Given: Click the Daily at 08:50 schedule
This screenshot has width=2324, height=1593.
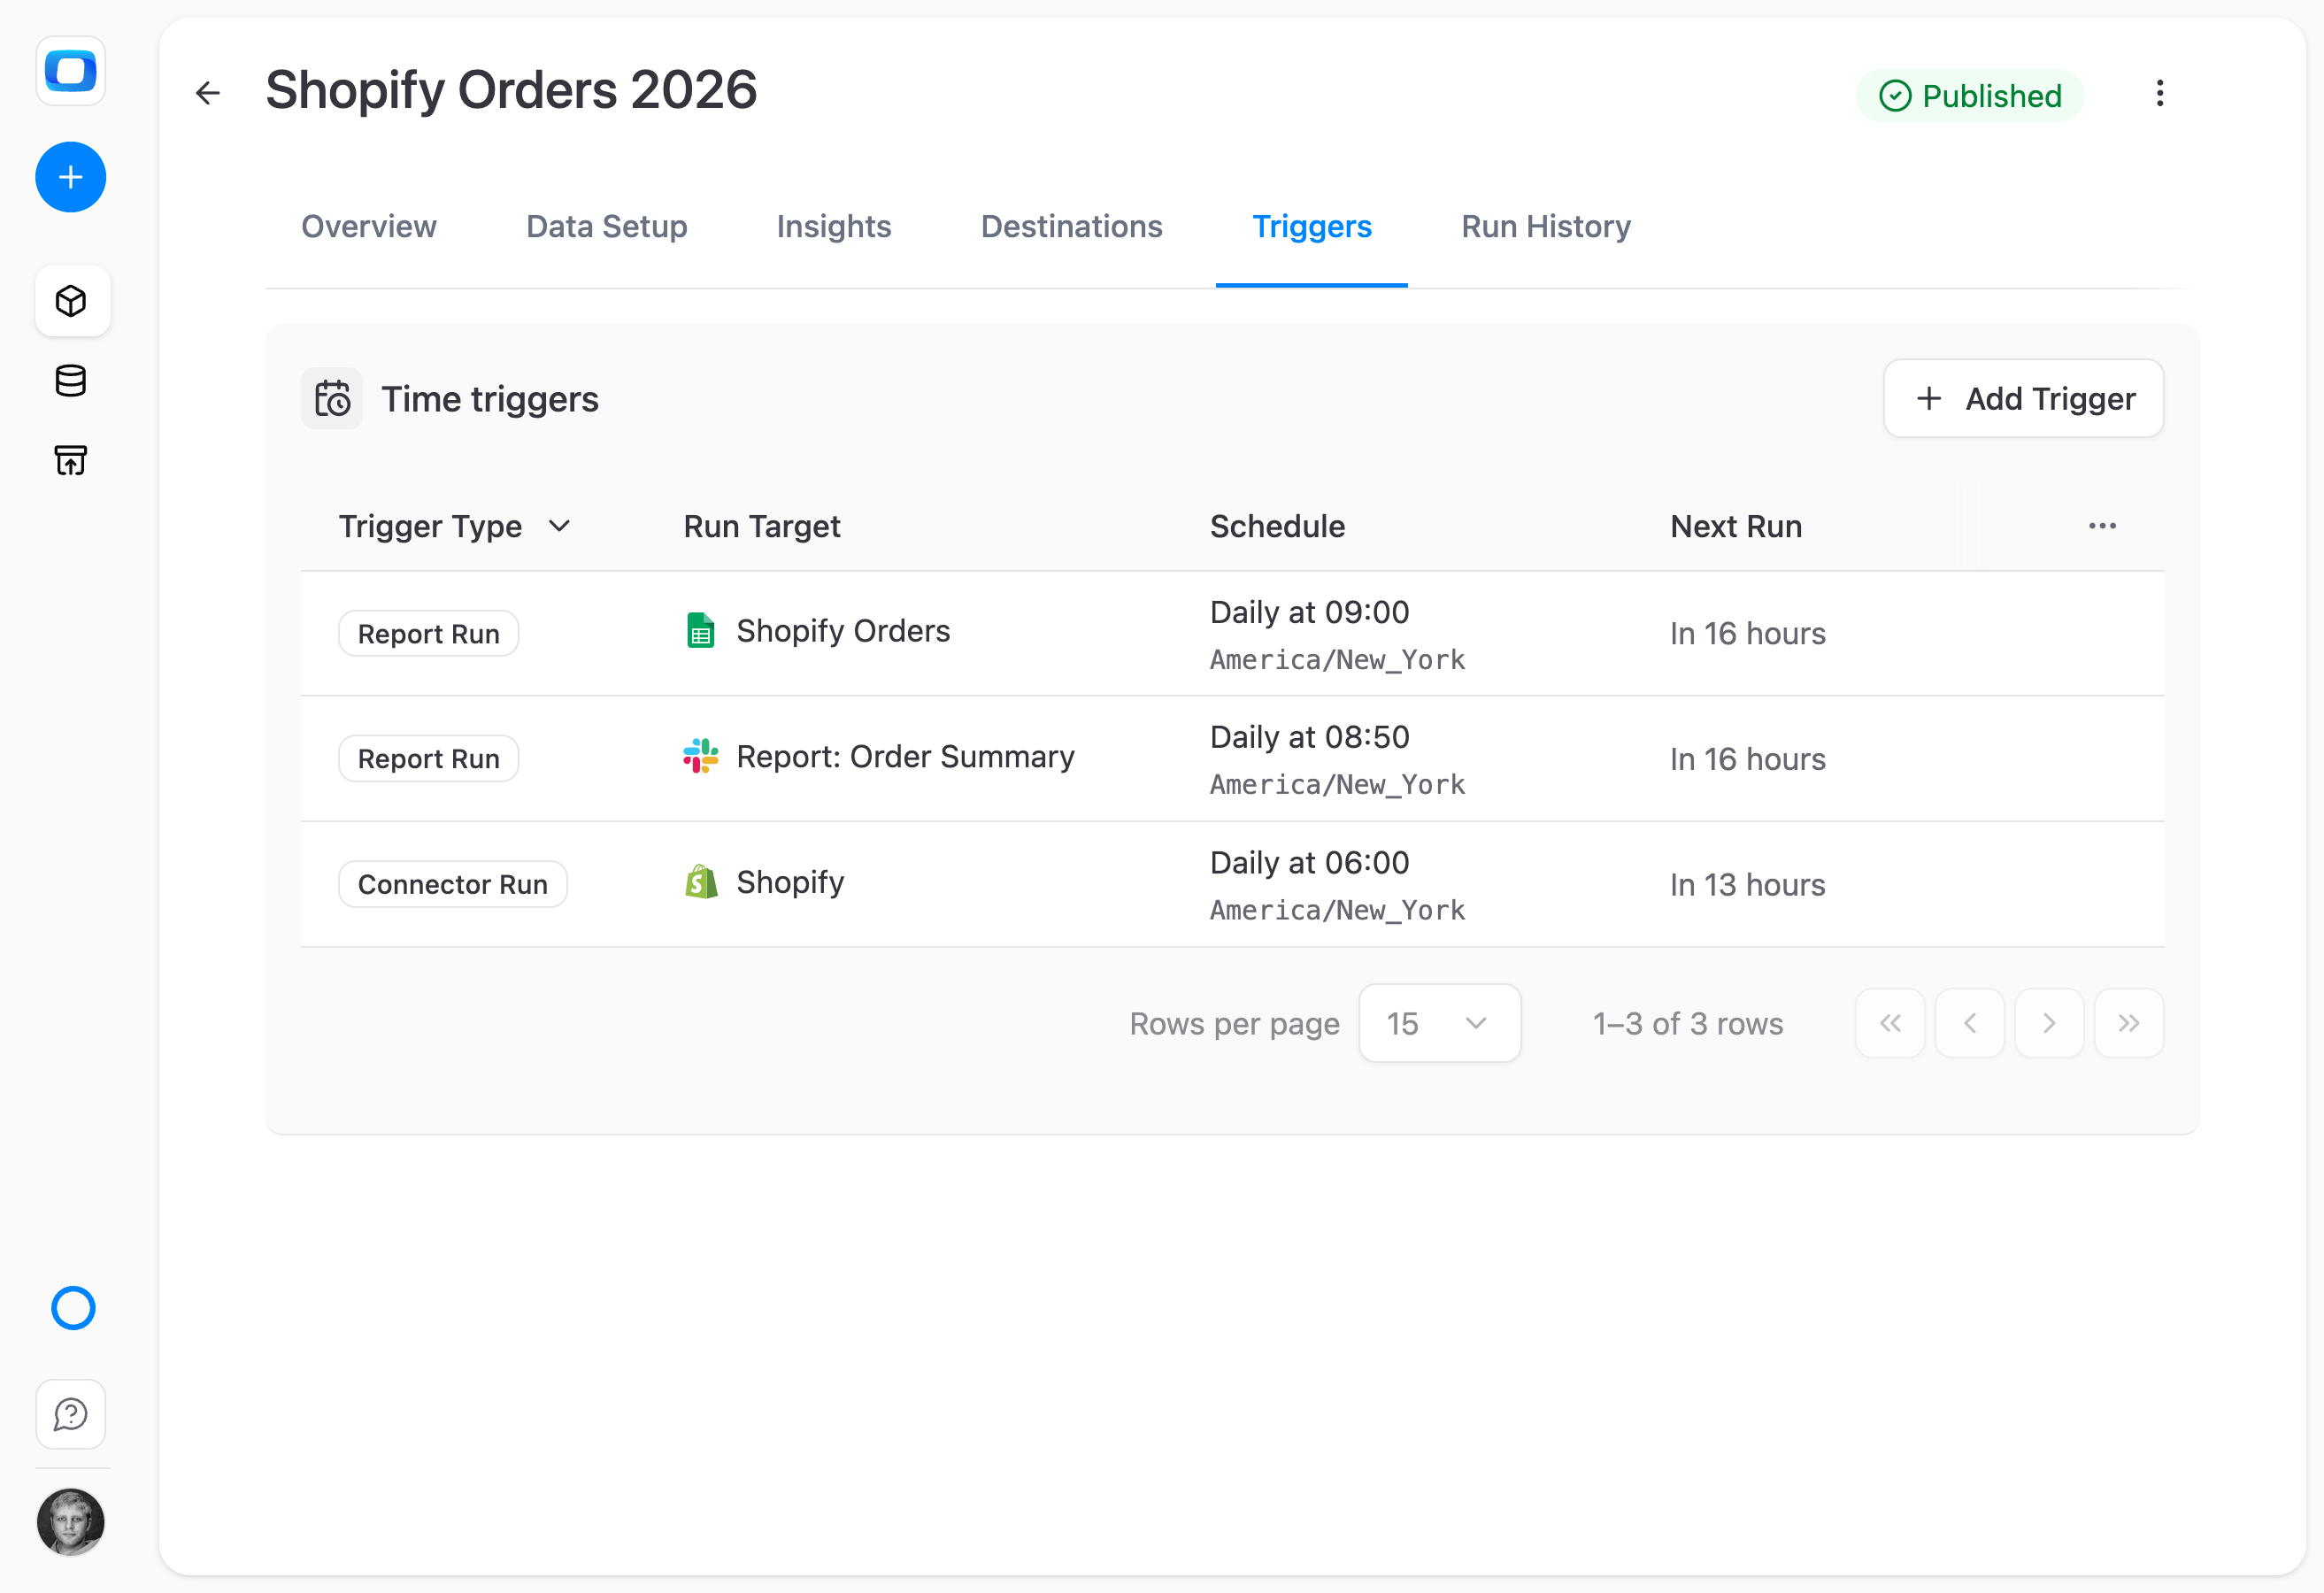Looking at the screenshot, I should (1310, 737).
